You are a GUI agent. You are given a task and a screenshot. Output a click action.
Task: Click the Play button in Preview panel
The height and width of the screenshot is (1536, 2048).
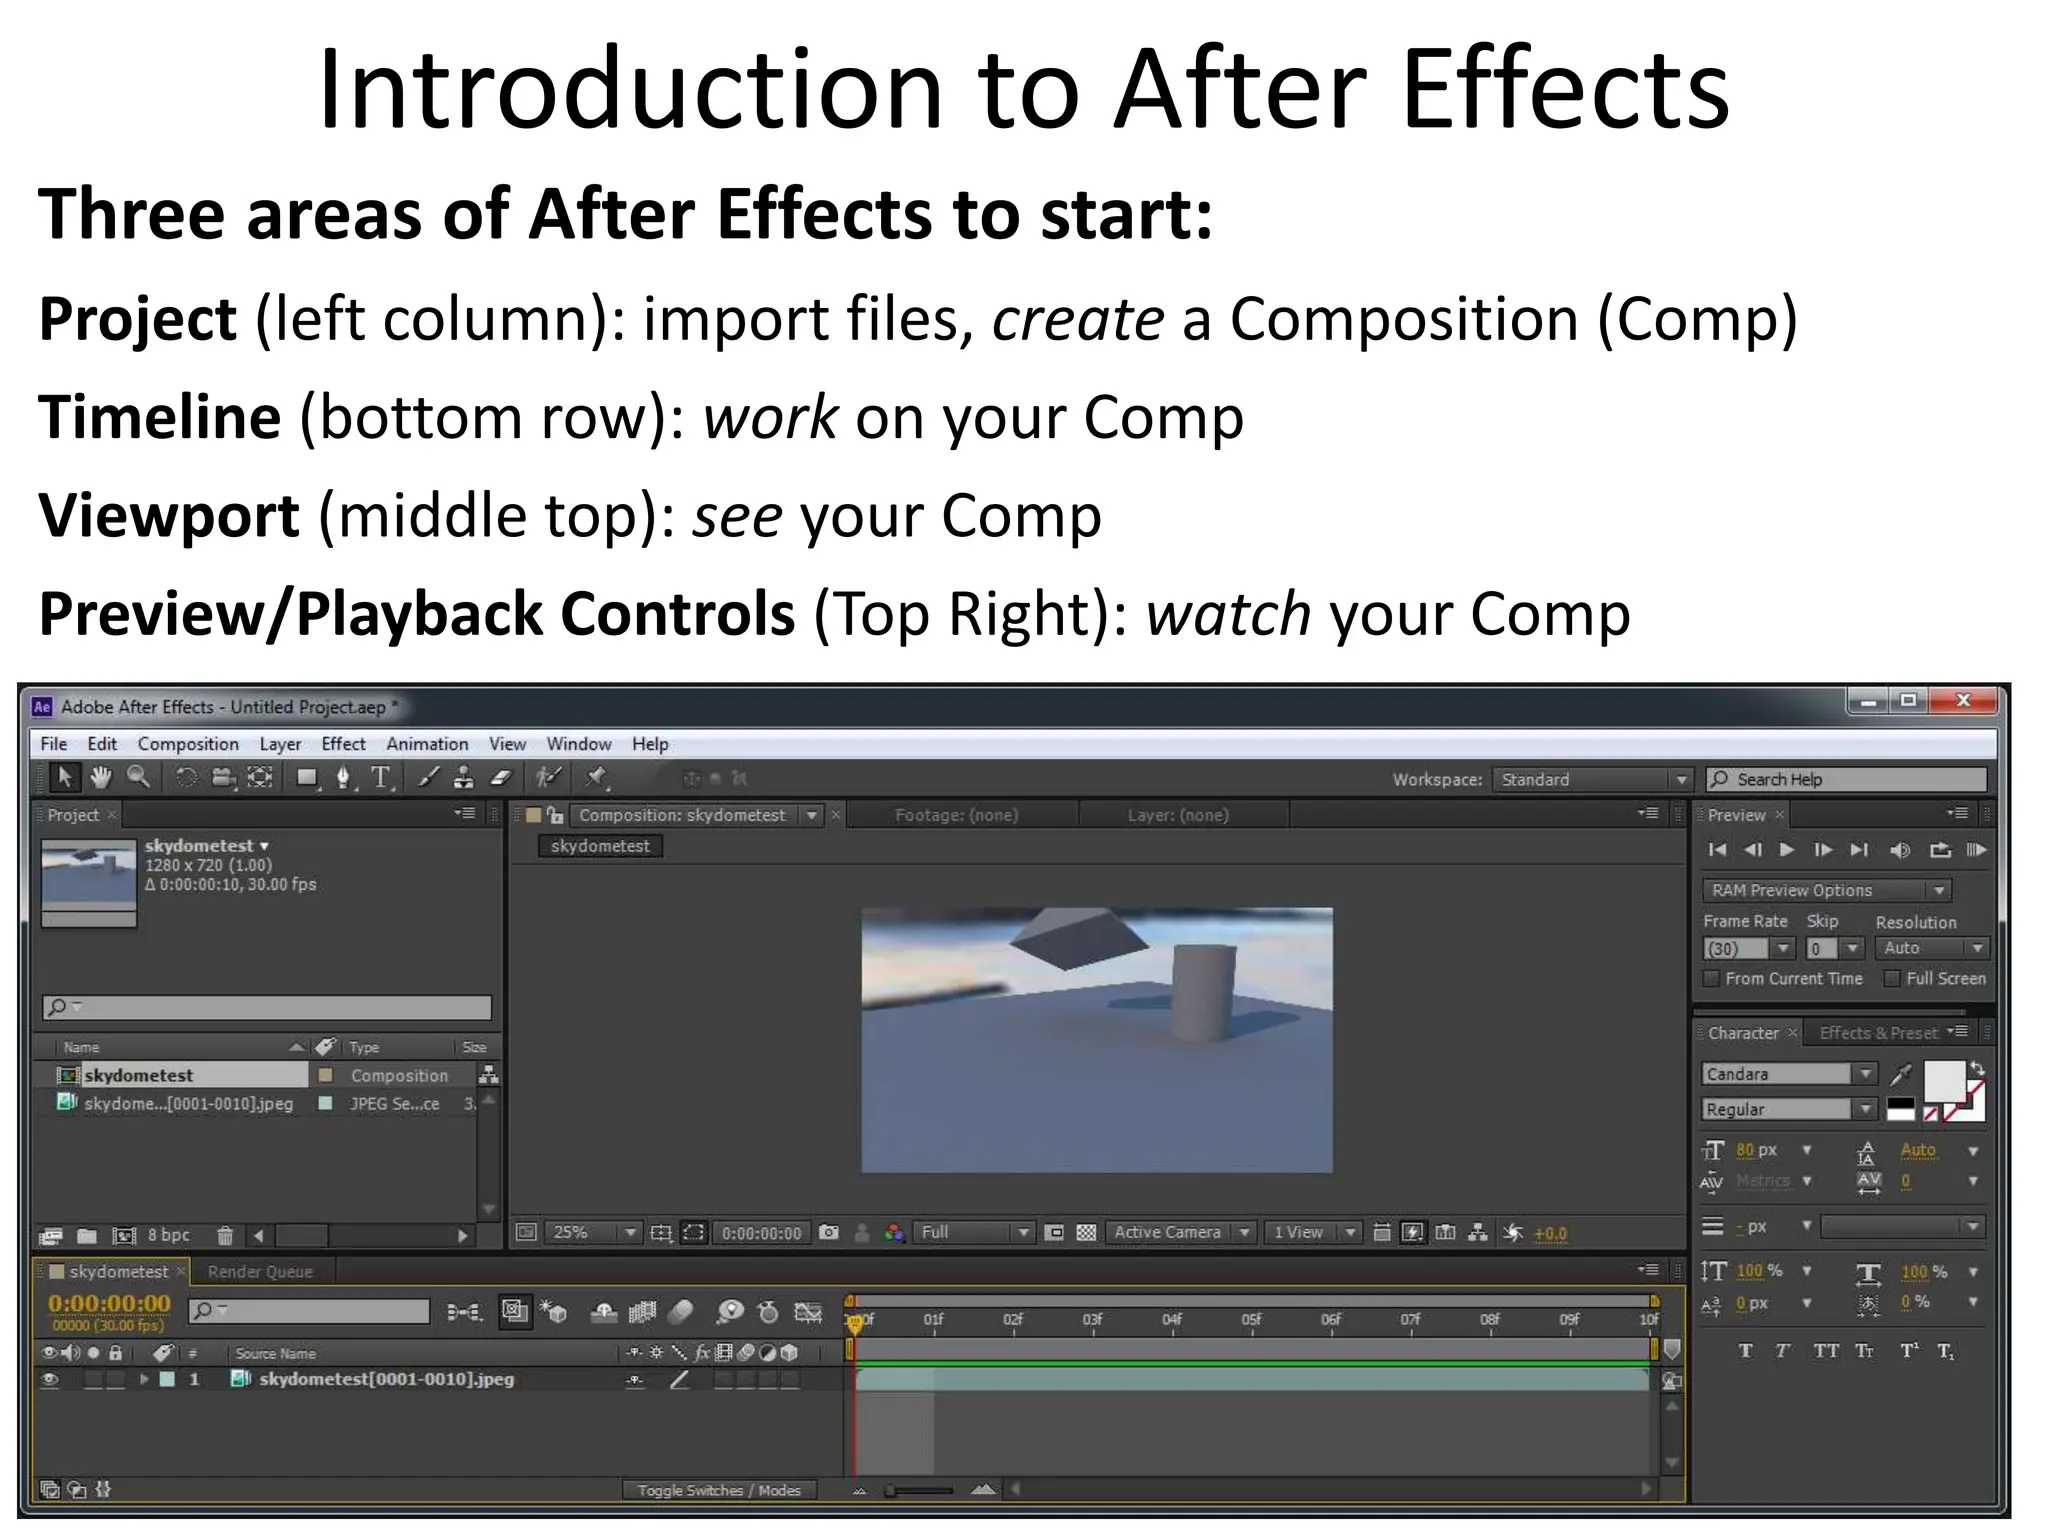click(1787, 850)
